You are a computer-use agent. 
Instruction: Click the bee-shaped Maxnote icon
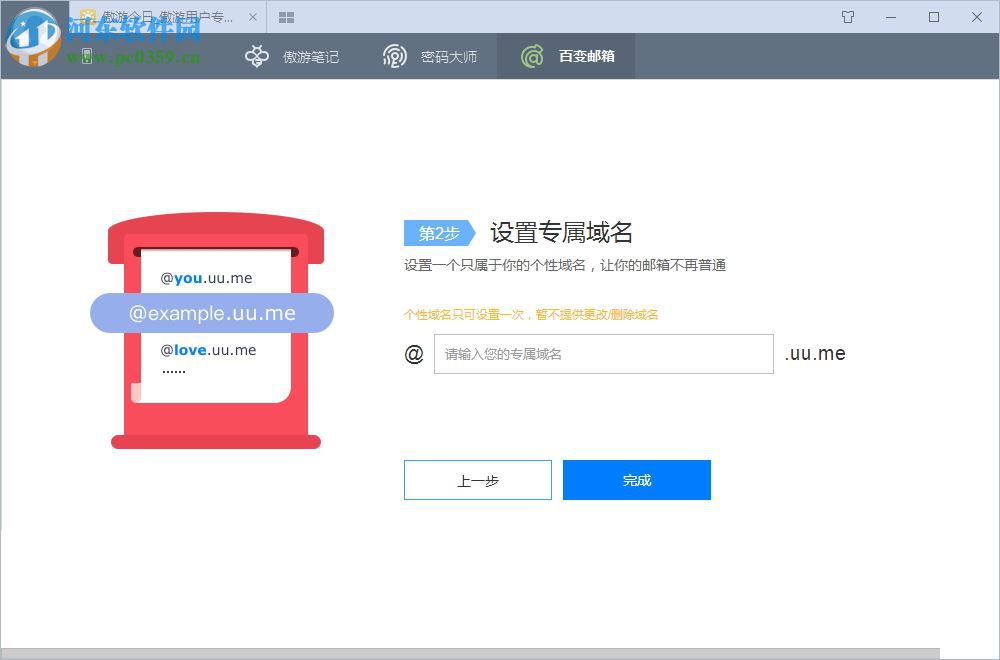[x=257, y=56]
